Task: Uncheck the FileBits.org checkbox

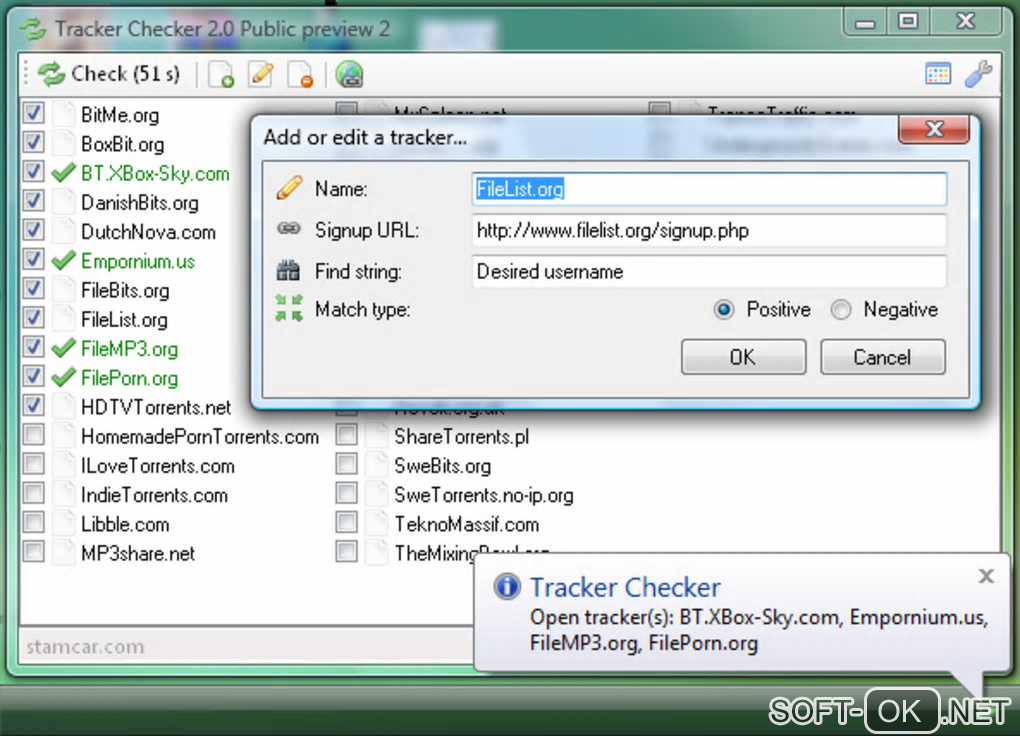Action: click(33, 289)
